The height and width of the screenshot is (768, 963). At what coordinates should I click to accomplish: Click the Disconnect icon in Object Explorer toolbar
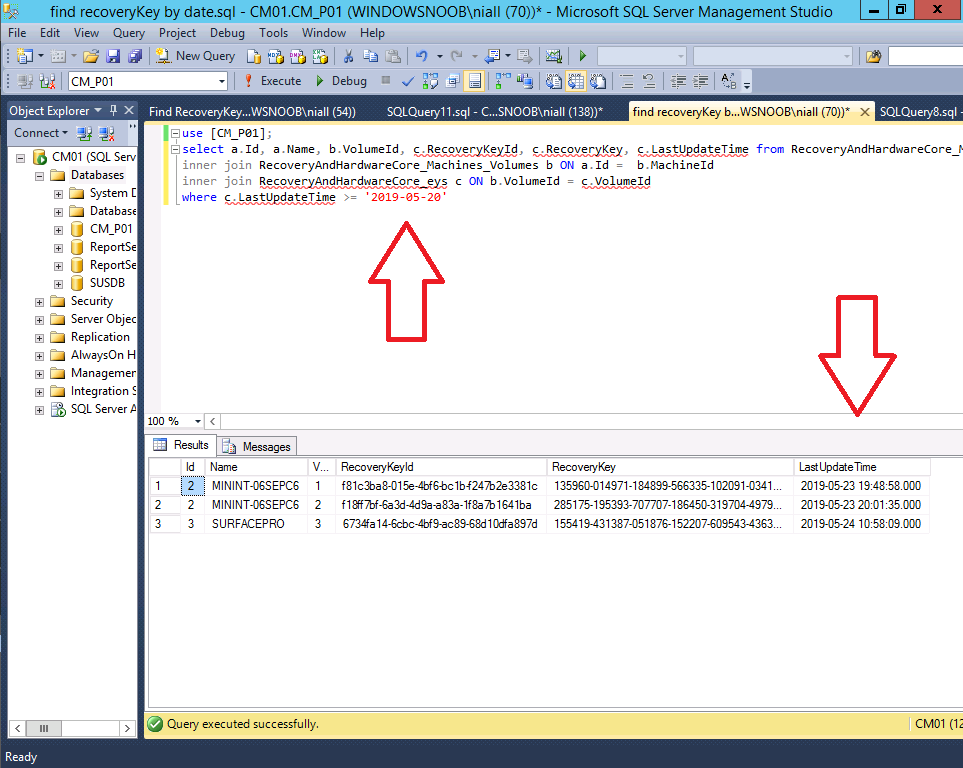[x=107, y=133]
